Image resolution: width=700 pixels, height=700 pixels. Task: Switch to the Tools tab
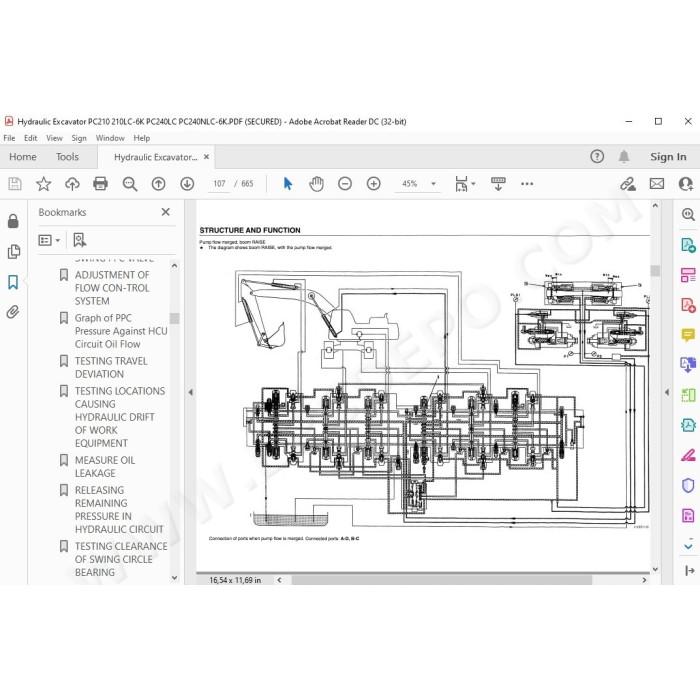click(x=67, y=157)
